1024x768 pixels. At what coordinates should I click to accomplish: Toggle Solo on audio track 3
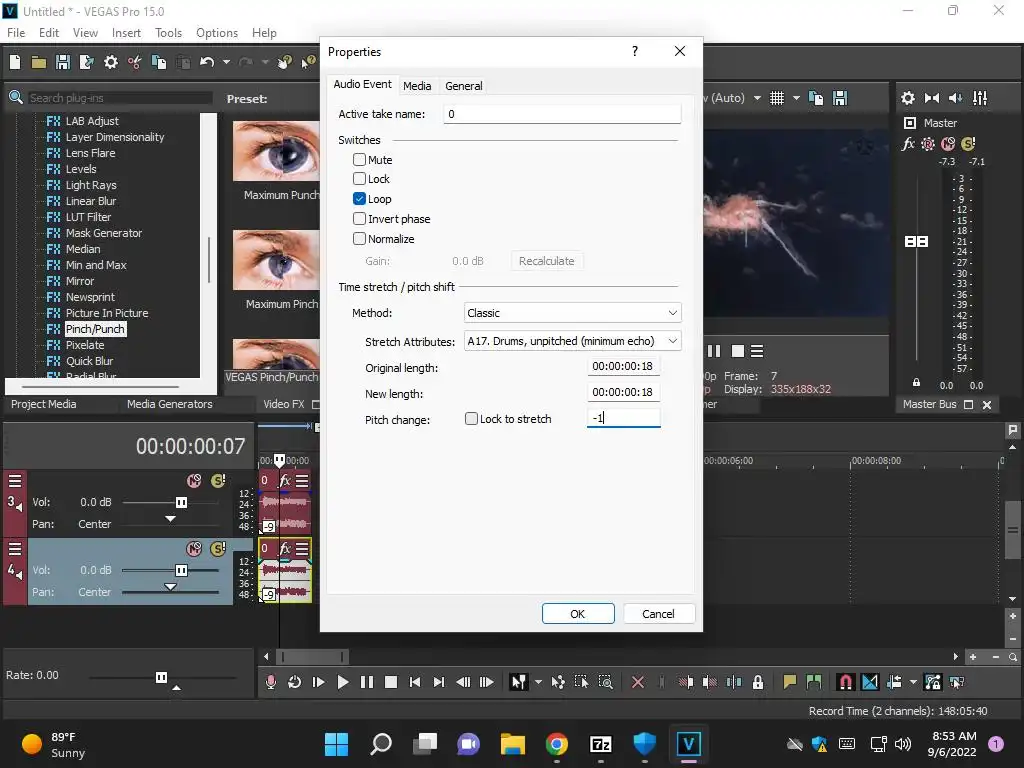[x=218, y=481]
